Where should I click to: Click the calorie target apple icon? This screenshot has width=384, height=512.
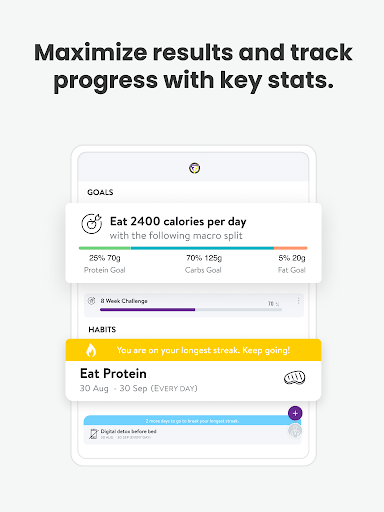(92, 224)
